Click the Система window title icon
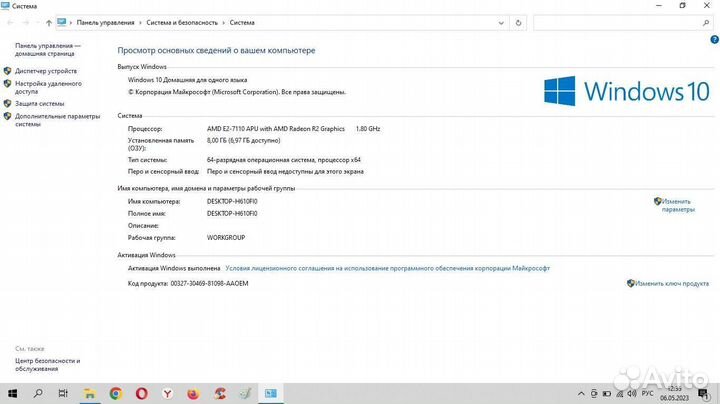Viewport: 720px width, 404px height. (x=5, y=6)
